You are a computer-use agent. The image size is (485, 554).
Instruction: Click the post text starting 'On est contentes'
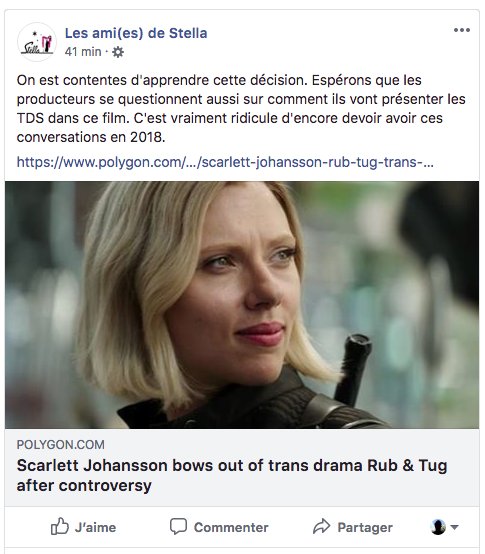pyautogui.click(x=241, y=108)
